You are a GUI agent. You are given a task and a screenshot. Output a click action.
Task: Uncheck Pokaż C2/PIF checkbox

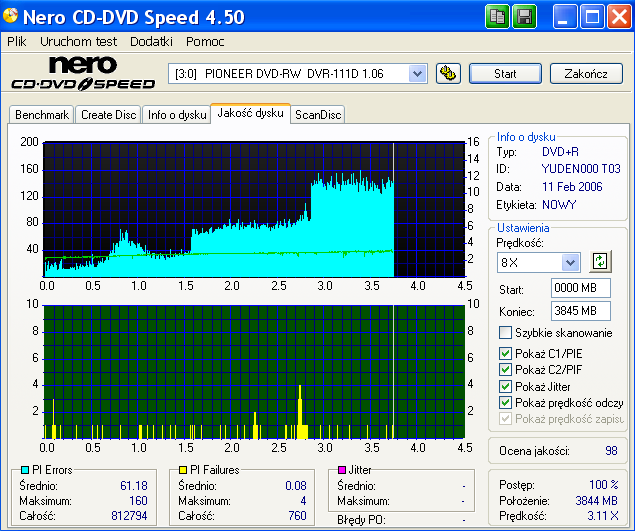tap(505, 369)
